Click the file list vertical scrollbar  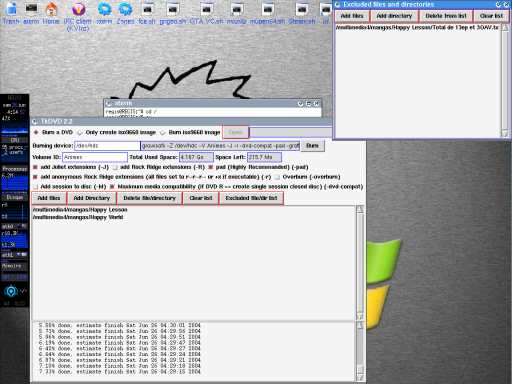[360, 263]
